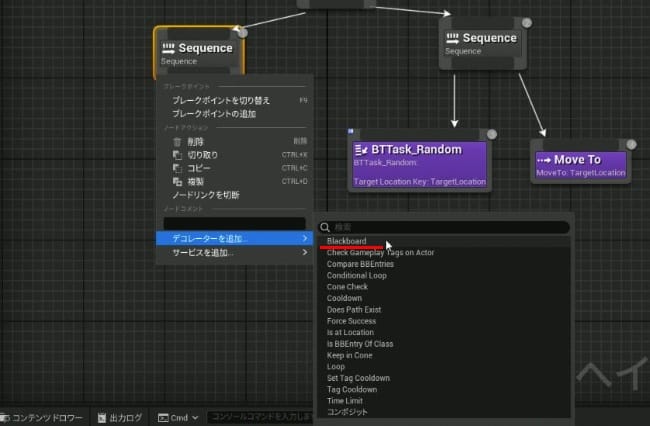
Task: Click the node comment text field
Action: click(234, 223)
